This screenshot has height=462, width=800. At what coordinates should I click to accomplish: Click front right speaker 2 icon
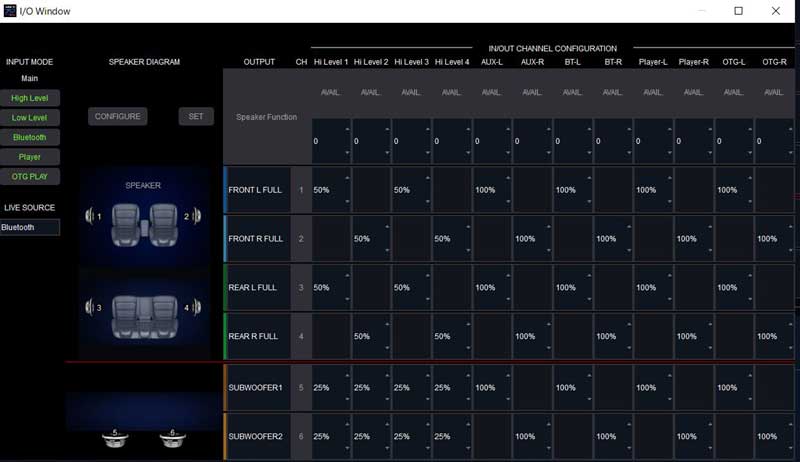194,216
